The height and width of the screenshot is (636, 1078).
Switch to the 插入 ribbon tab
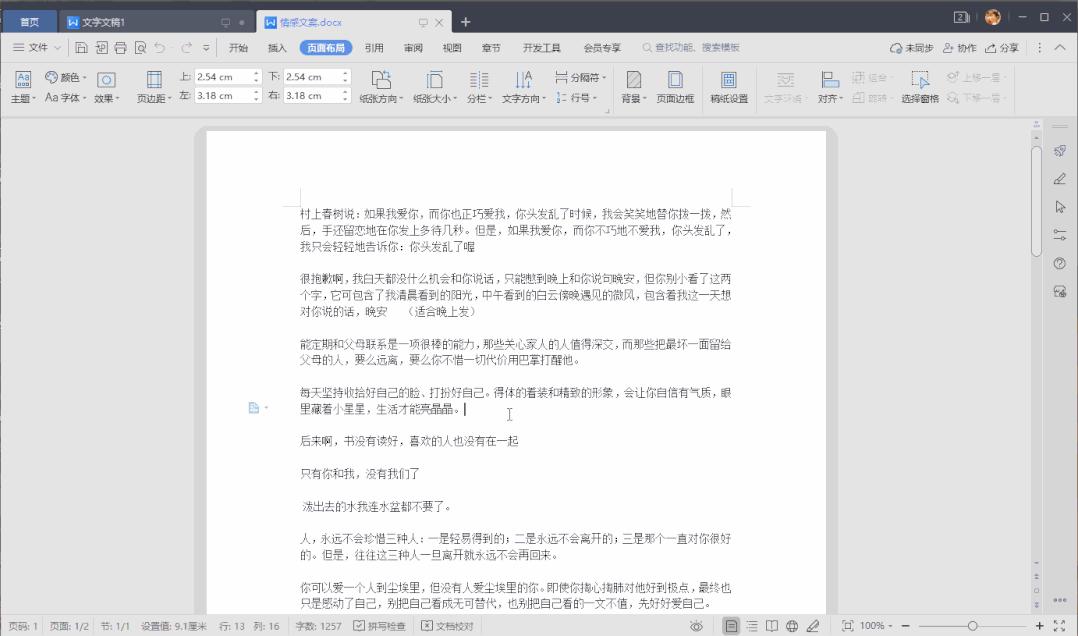tap(276, 46)
